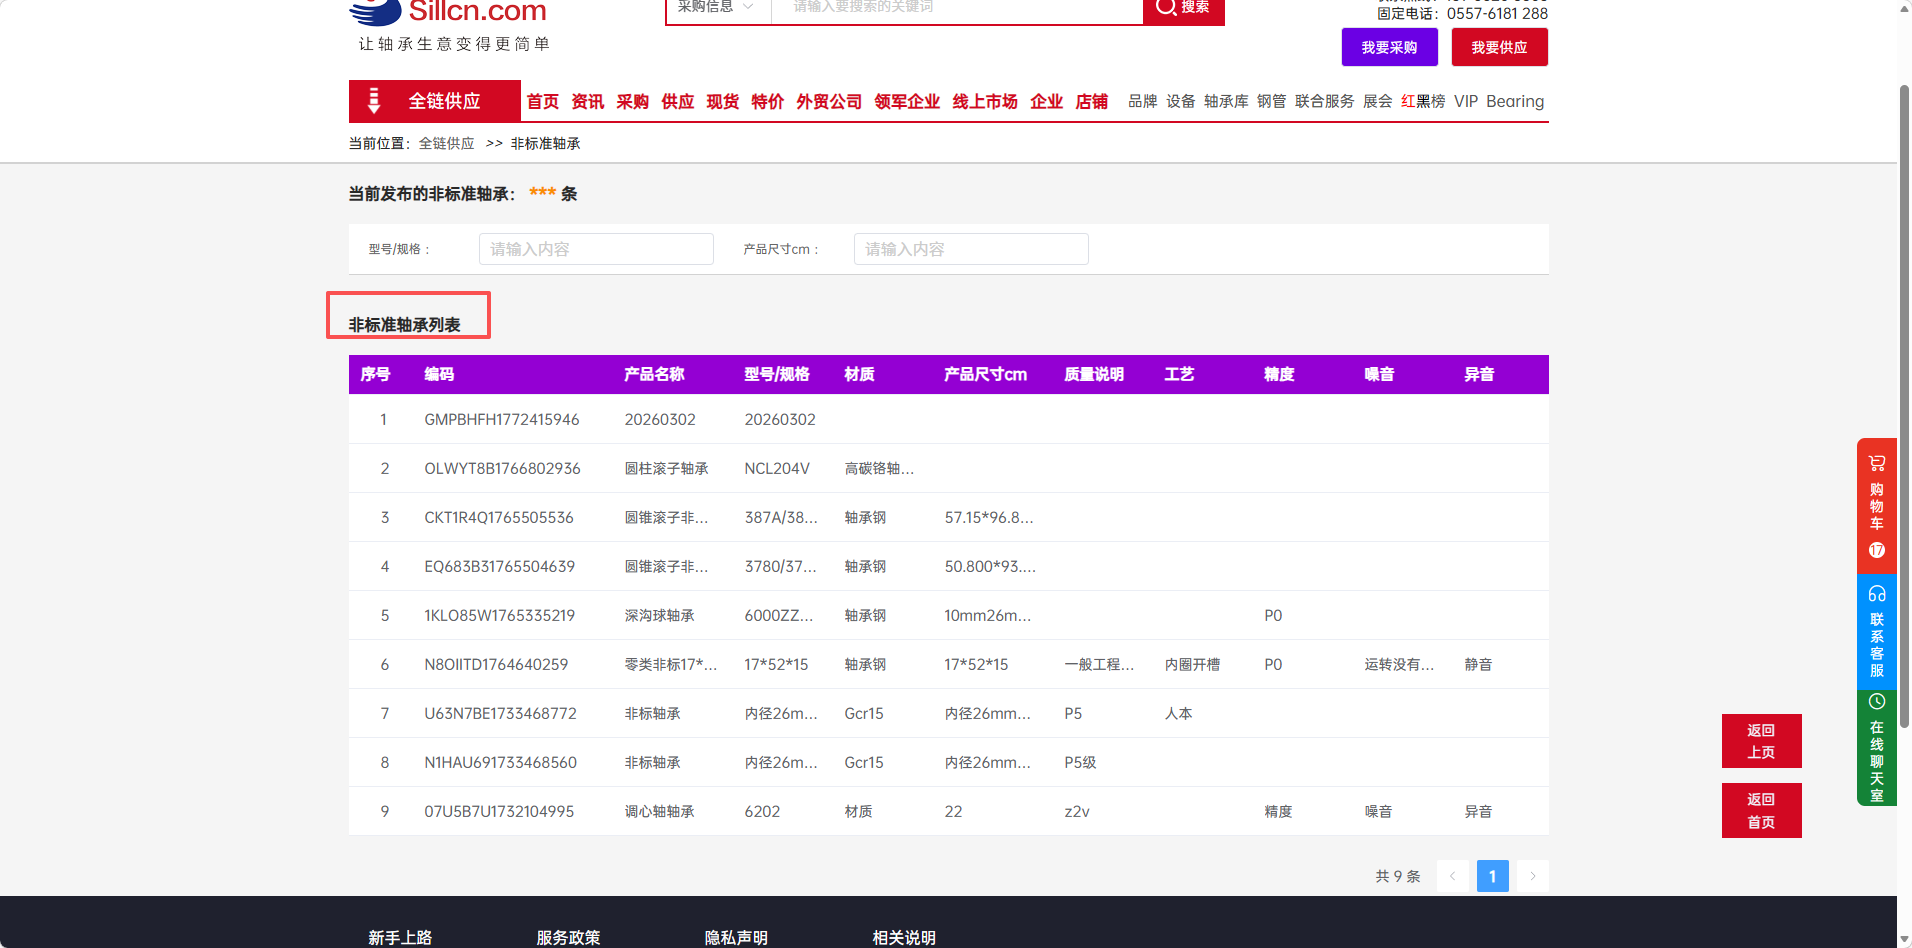Screen dimensions: 1912x948
Task: Expand the 采购信息 search type dropdown
Action: point(717,8)
